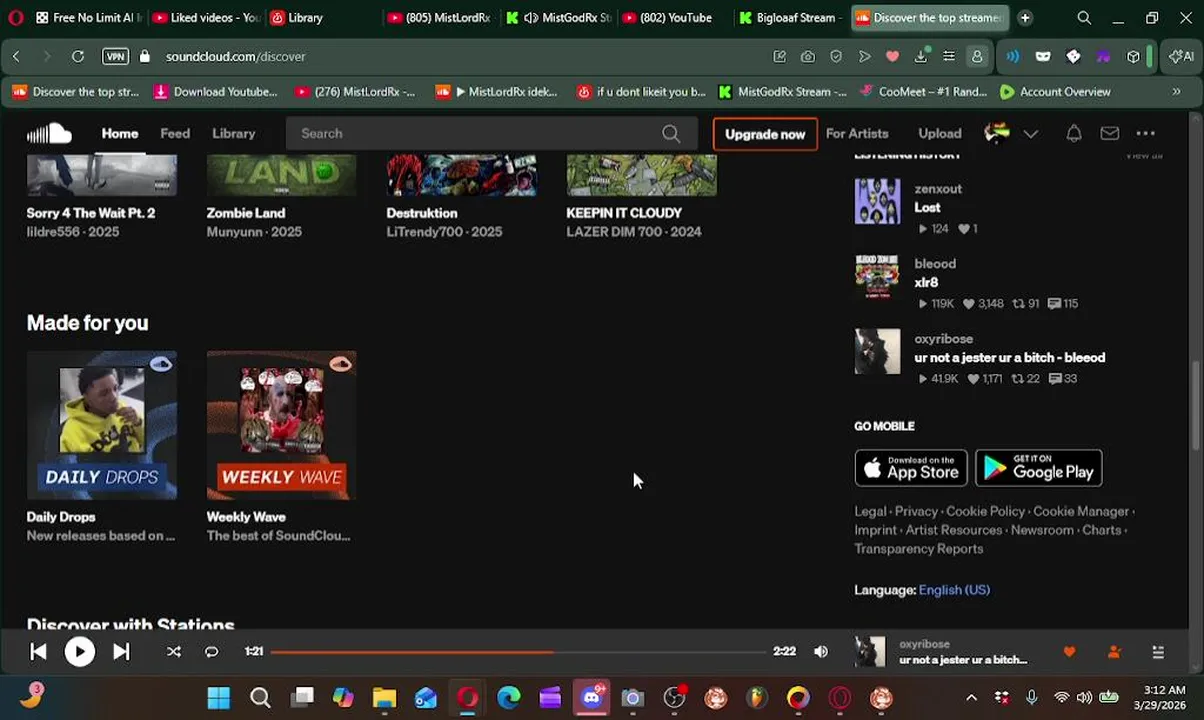1204x720 pixels.
Task: Reload the page in the browser
Action: pyautogui.click(x=78, y=57)
